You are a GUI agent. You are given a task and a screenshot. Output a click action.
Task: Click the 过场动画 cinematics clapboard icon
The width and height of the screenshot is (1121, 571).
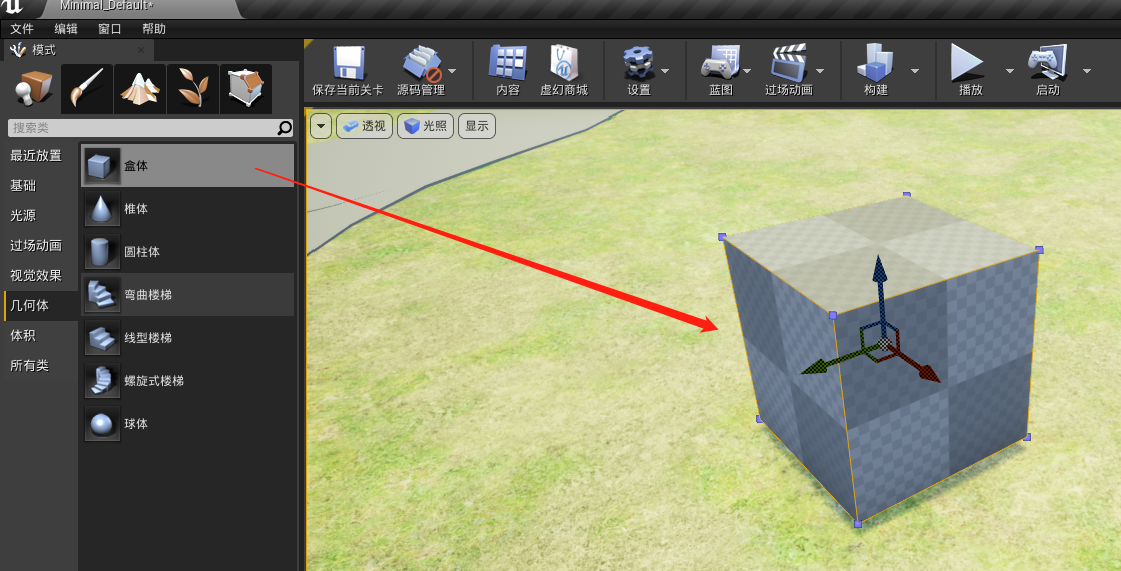(789, 63)
